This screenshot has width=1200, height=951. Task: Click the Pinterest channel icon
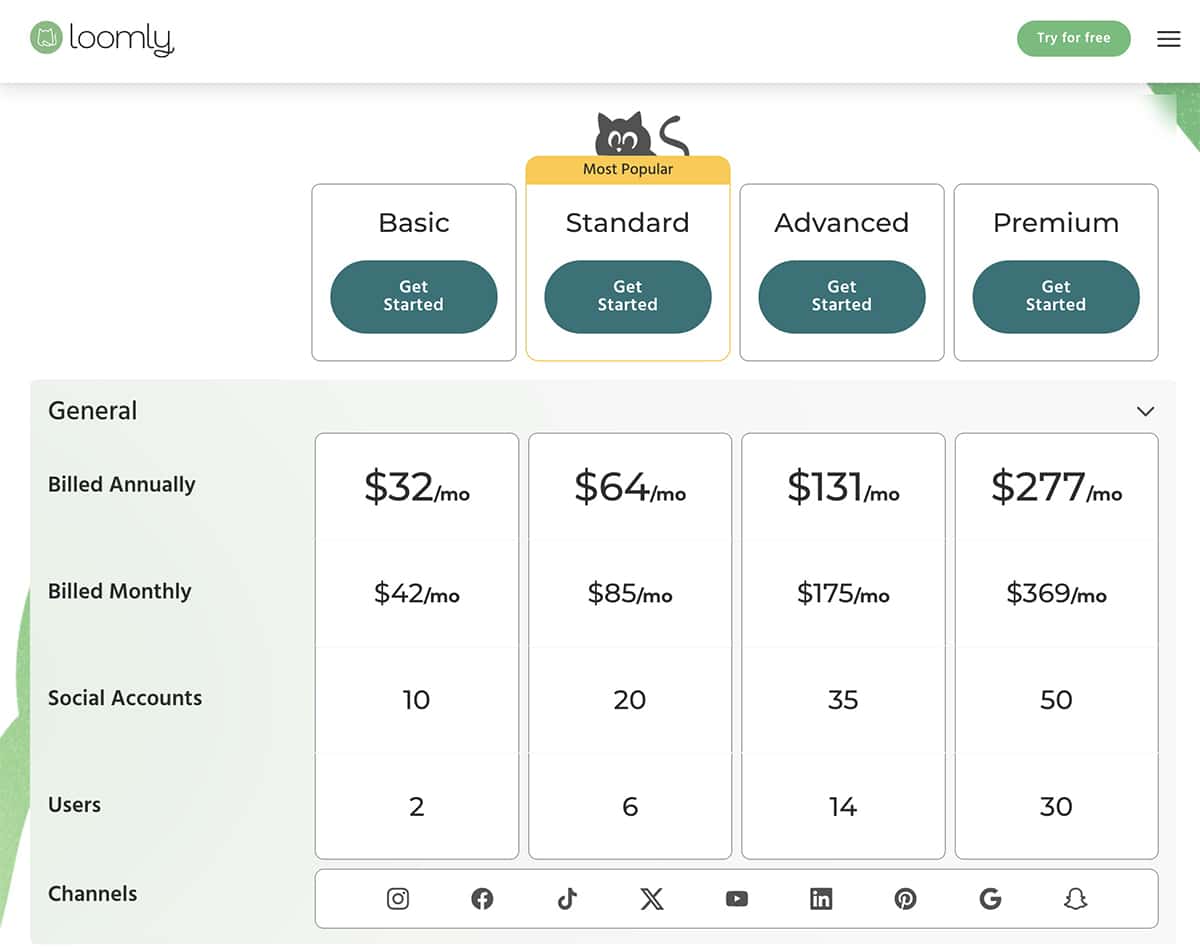905,899
